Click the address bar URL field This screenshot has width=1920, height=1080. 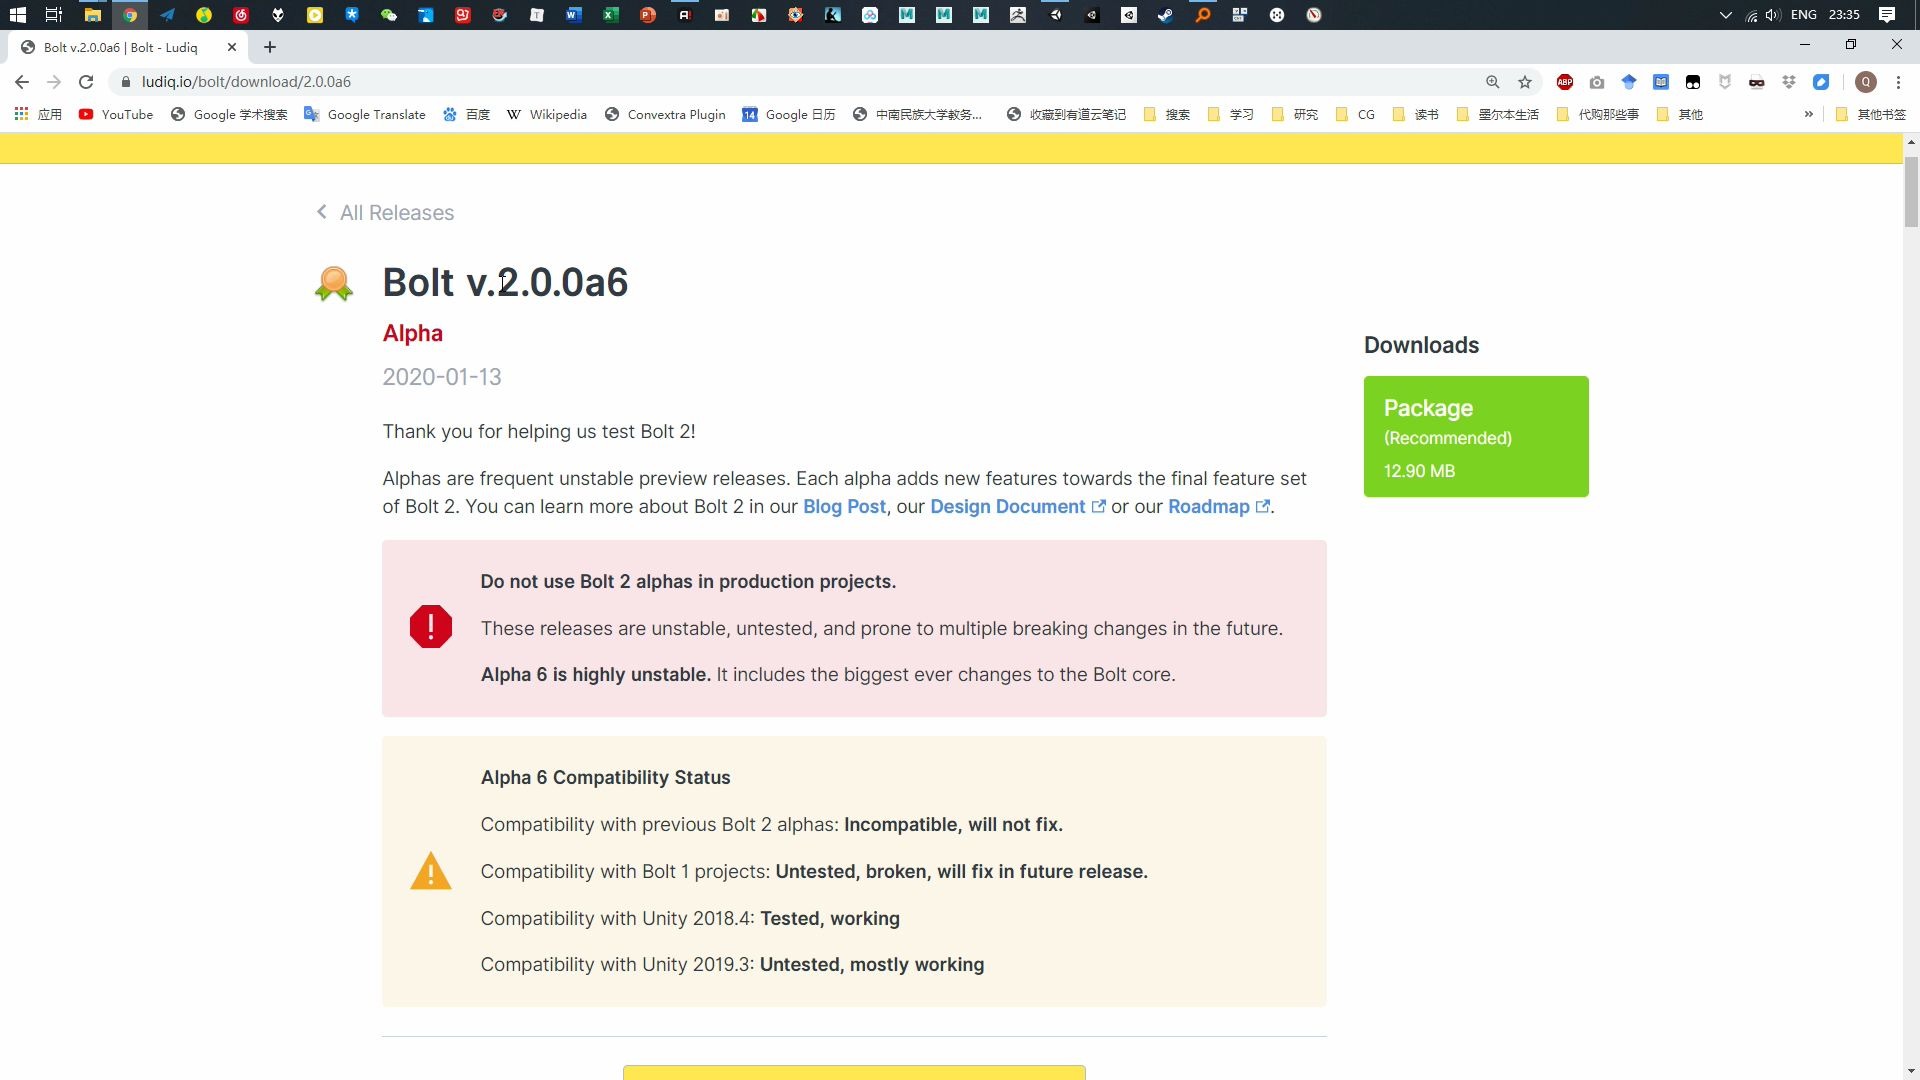pyautogui.click(x=800, y=82)
